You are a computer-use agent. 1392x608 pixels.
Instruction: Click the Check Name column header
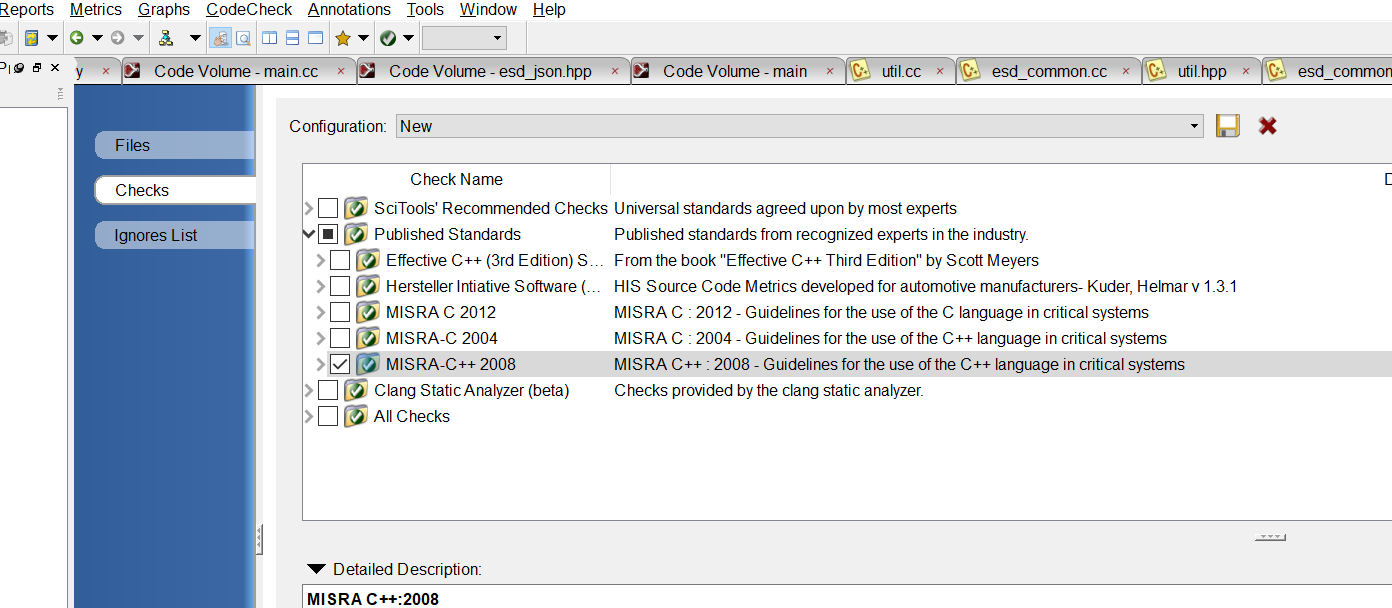coord(456,179)
